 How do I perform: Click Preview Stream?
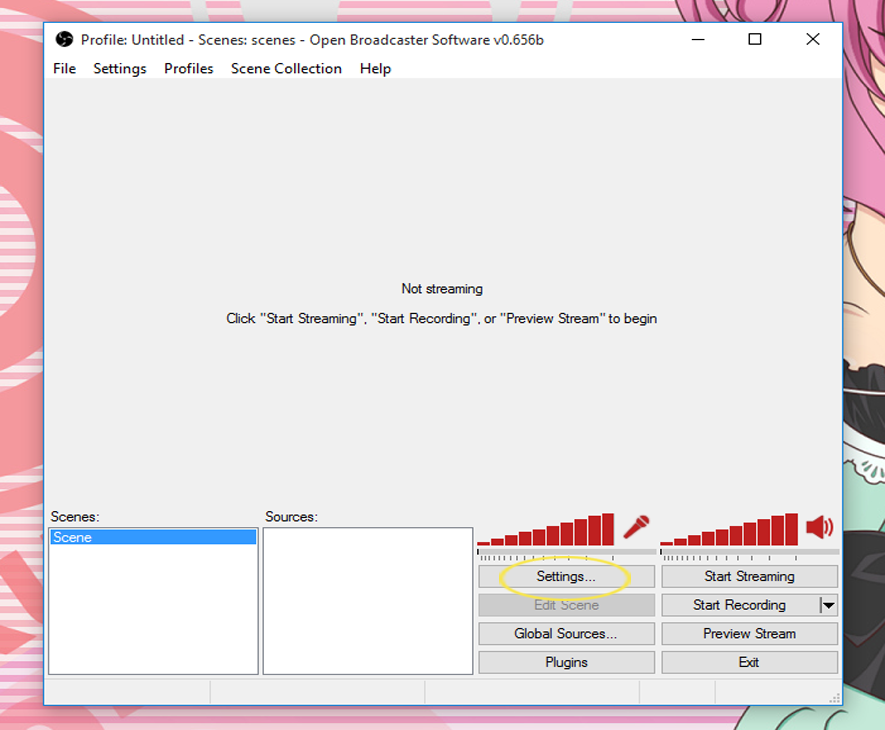click(x=750, y=633)
